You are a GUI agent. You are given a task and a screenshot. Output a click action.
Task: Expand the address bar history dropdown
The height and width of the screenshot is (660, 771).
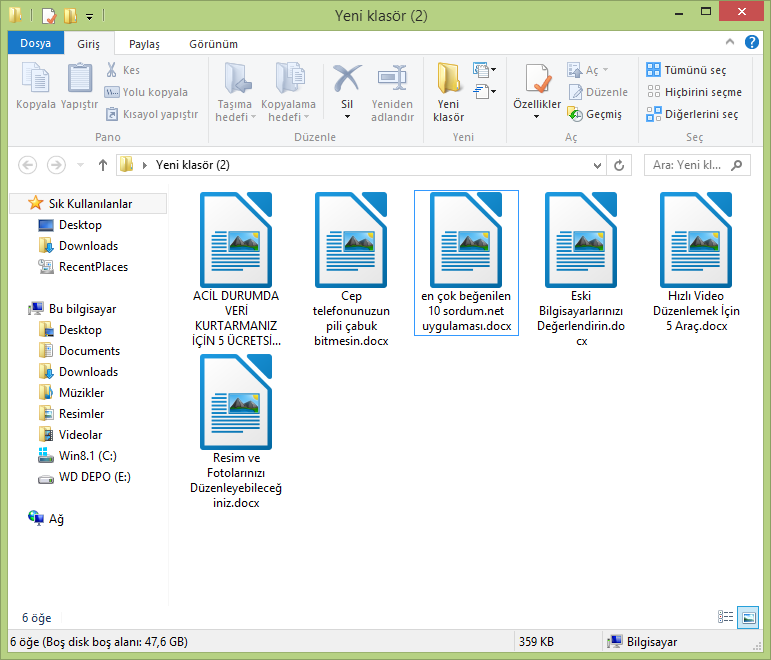(x=597, y=165)
